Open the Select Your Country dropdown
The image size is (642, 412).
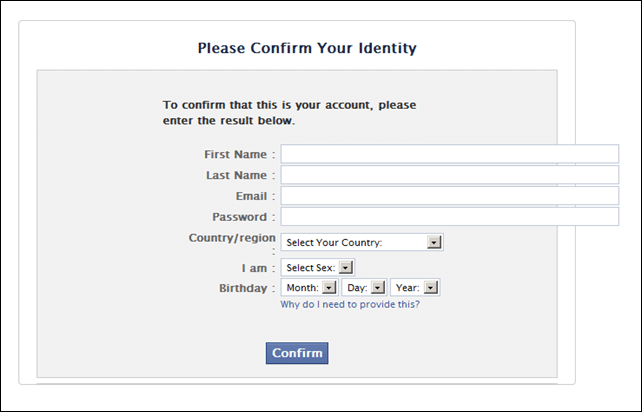[x=362, y=242]
